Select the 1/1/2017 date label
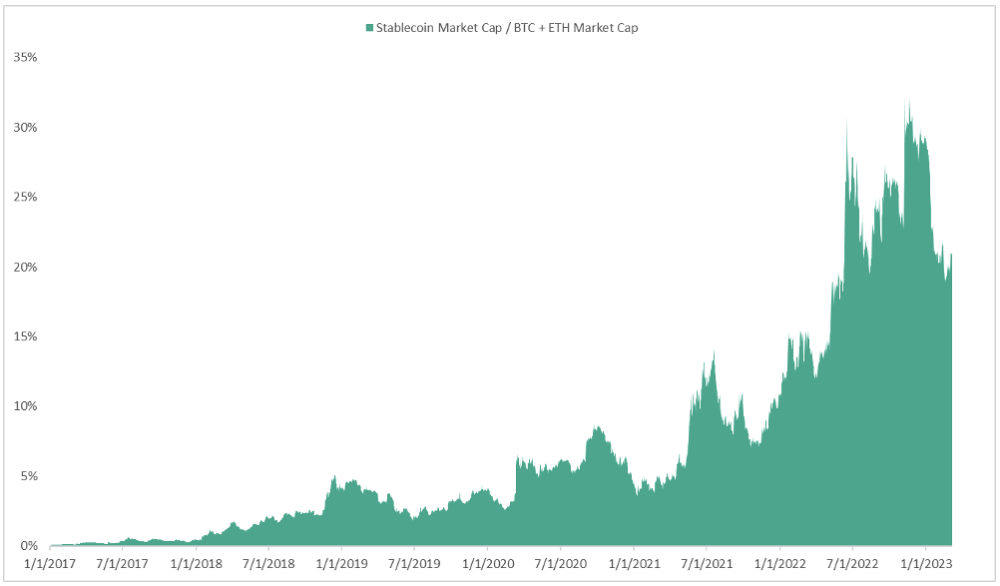 [x=50, y=565]
